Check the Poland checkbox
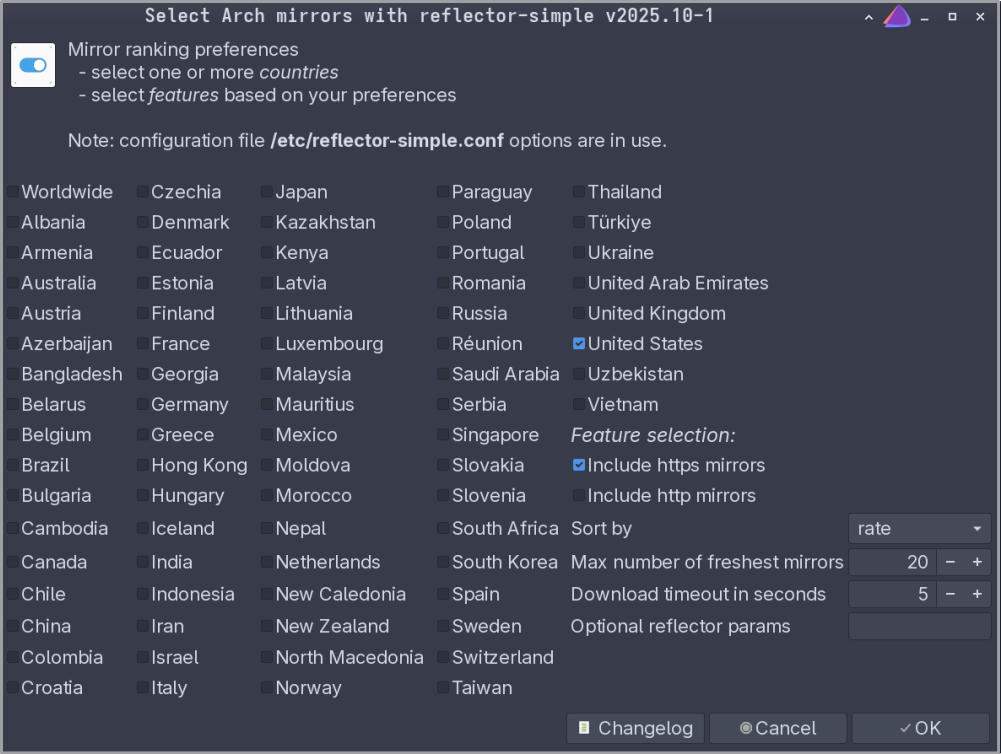1001x754 pixels. [x=443, y=222]
